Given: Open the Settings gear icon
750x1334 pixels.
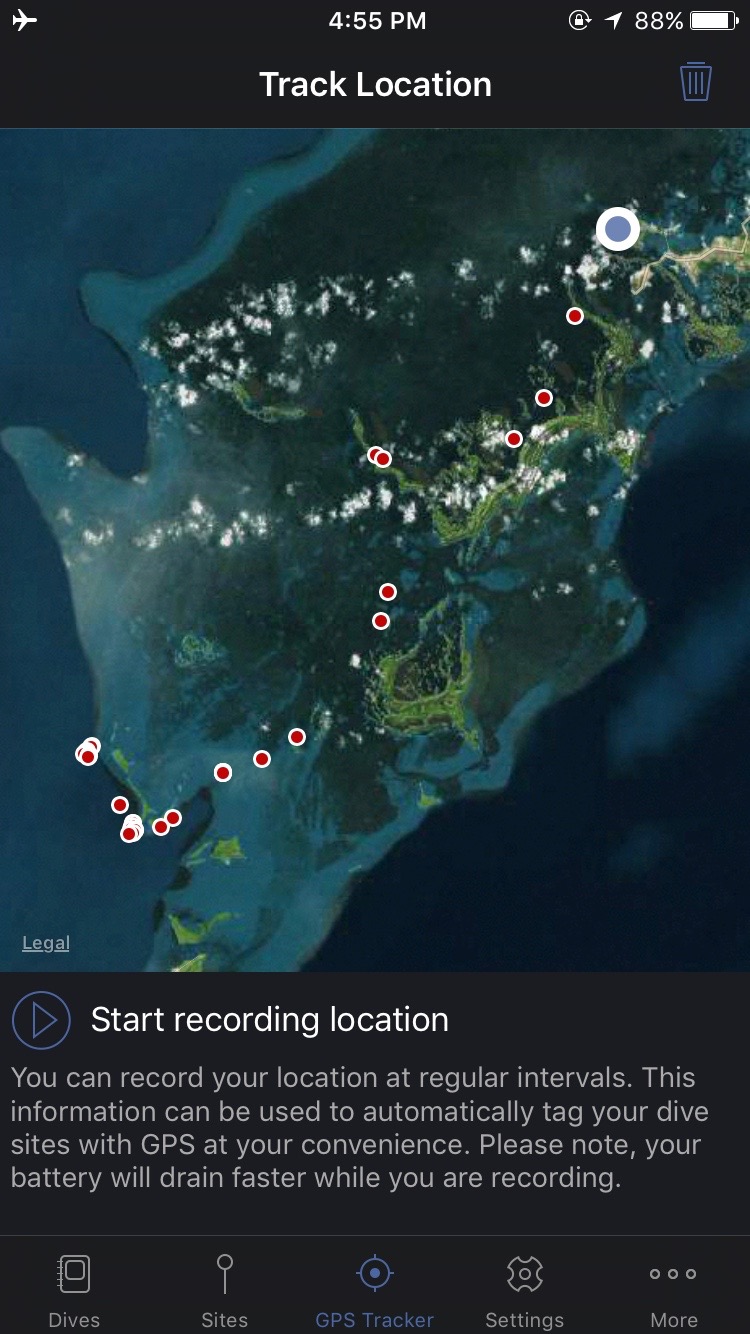Looking at the screenshot, I should coord(524,1274).
